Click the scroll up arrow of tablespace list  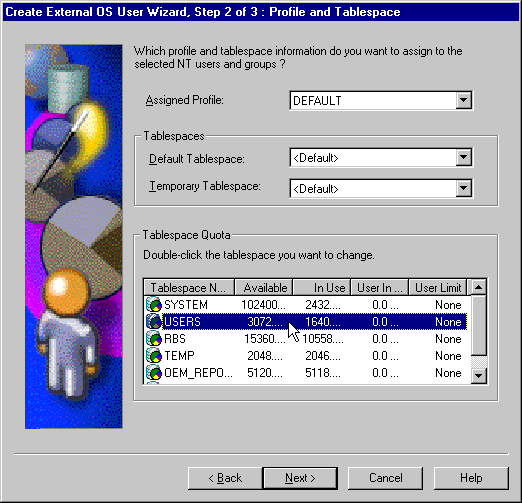(479, 287)
